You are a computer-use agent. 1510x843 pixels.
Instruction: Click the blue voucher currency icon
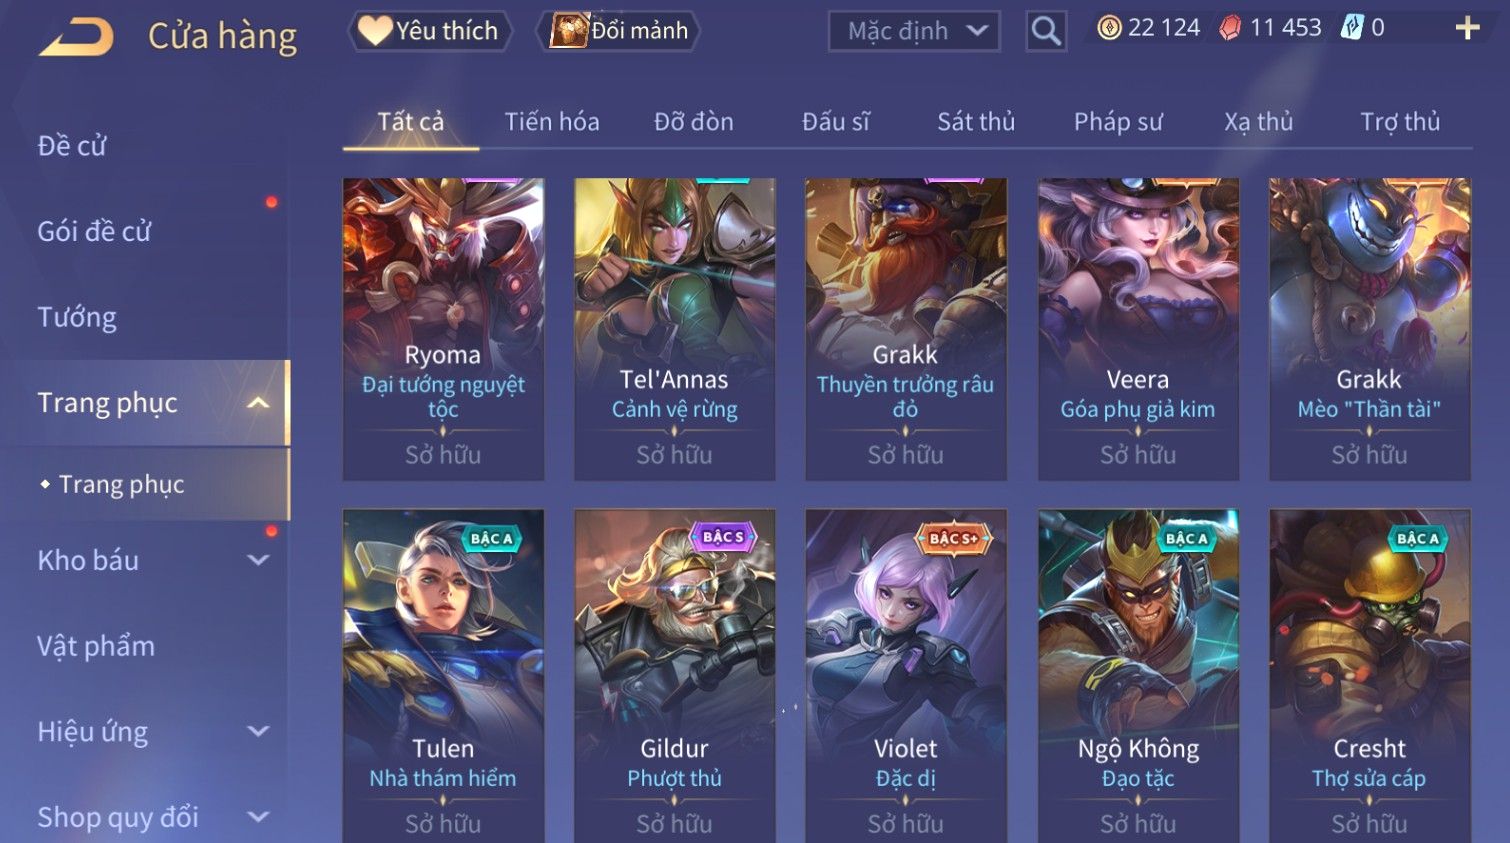pyautogui.click(x=1352, y=27)
